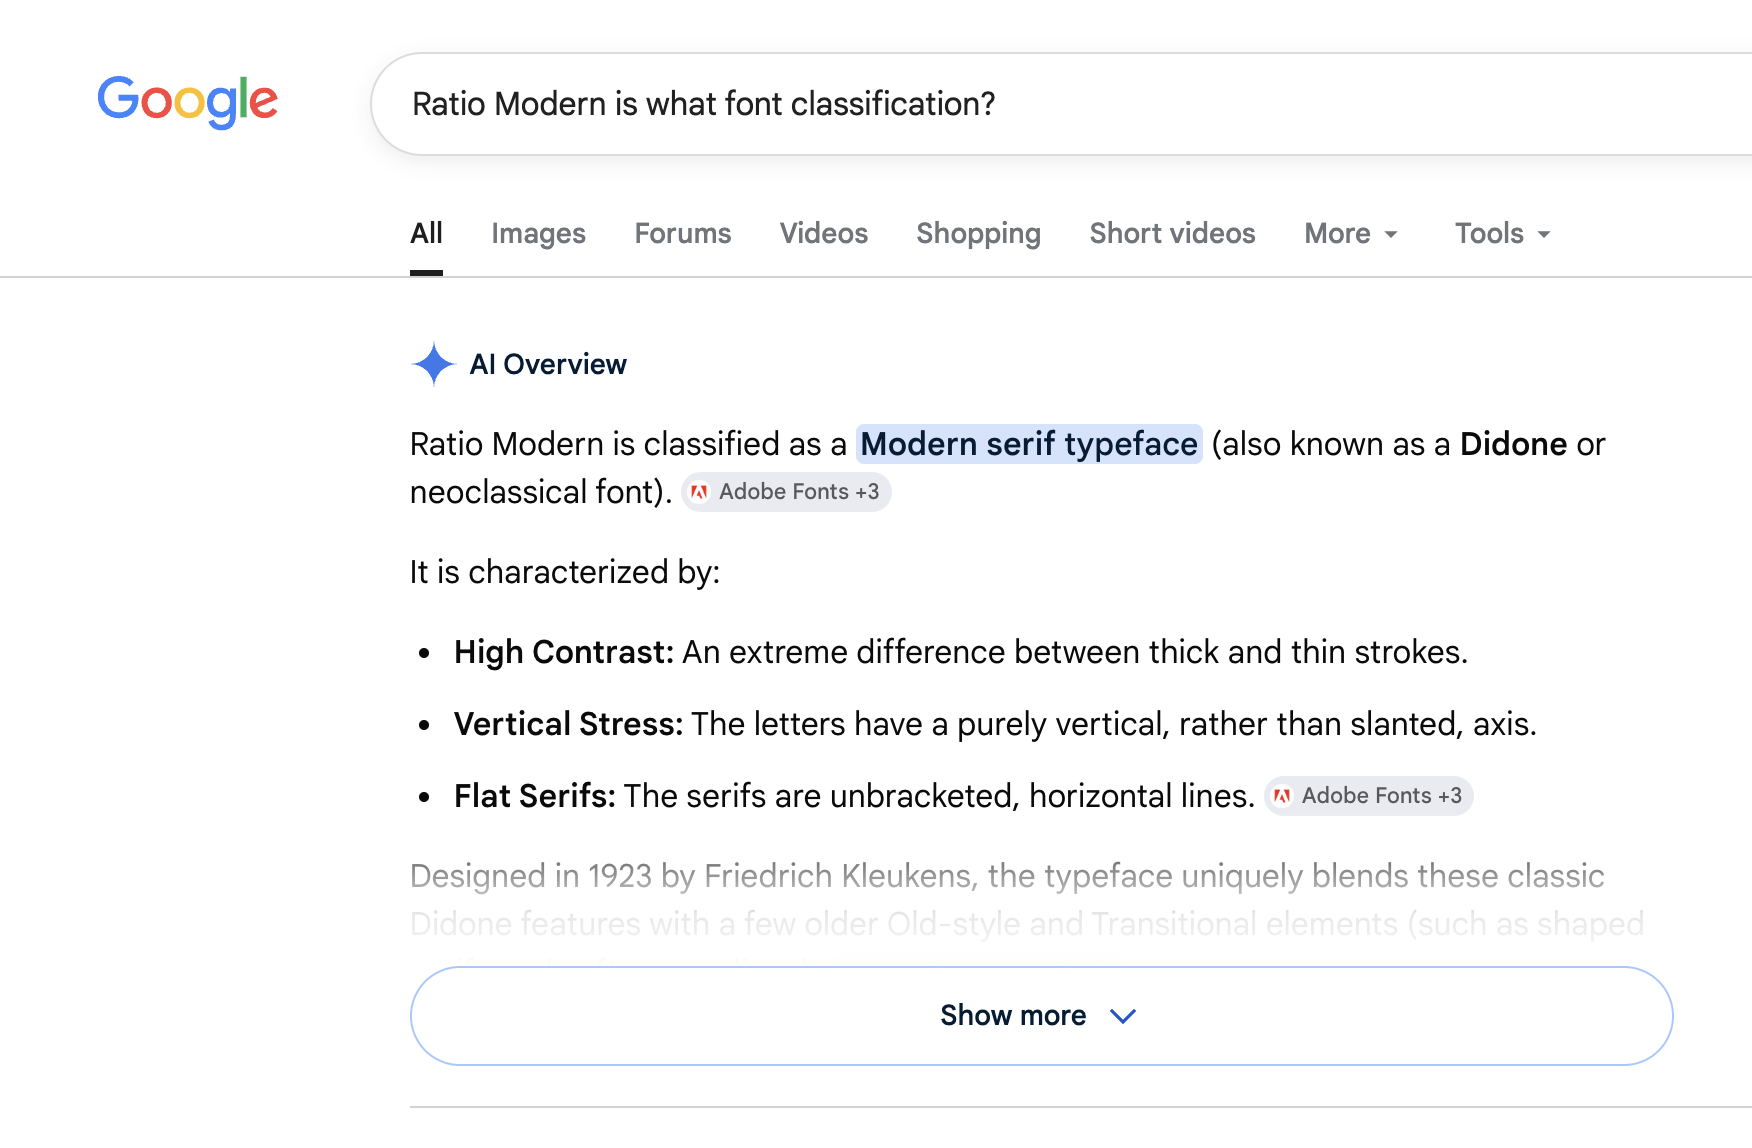Select the Short videos tab
The width and height of the screenshot is (1752, 1148).
coord(1172,234)
